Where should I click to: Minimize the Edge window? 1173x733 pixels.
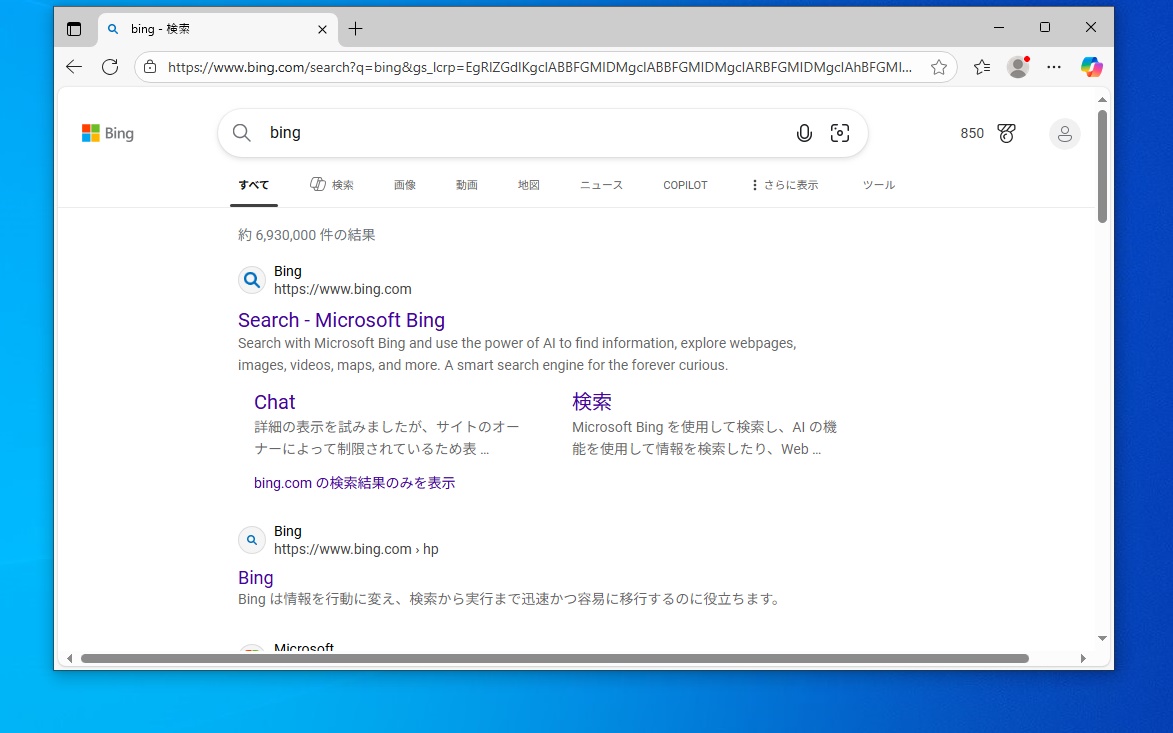(x=999, y=28)
